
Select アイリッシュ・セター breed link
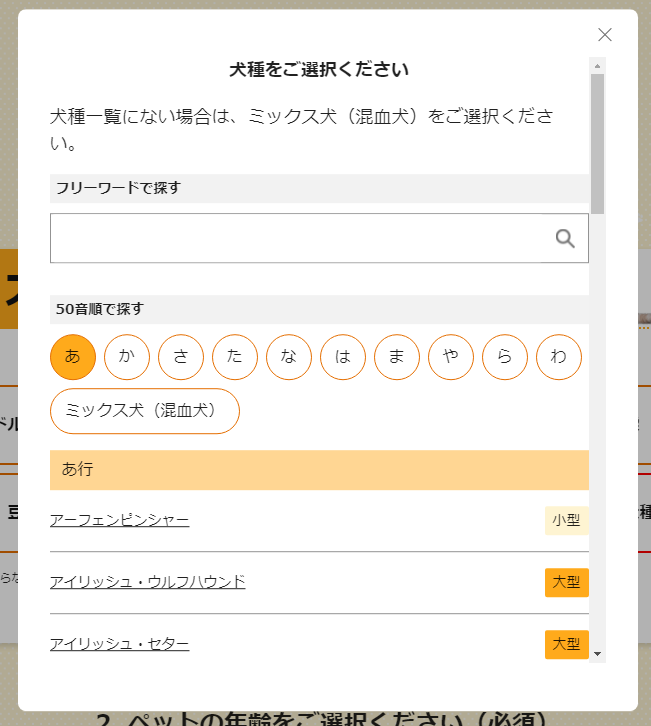(119, 644)
